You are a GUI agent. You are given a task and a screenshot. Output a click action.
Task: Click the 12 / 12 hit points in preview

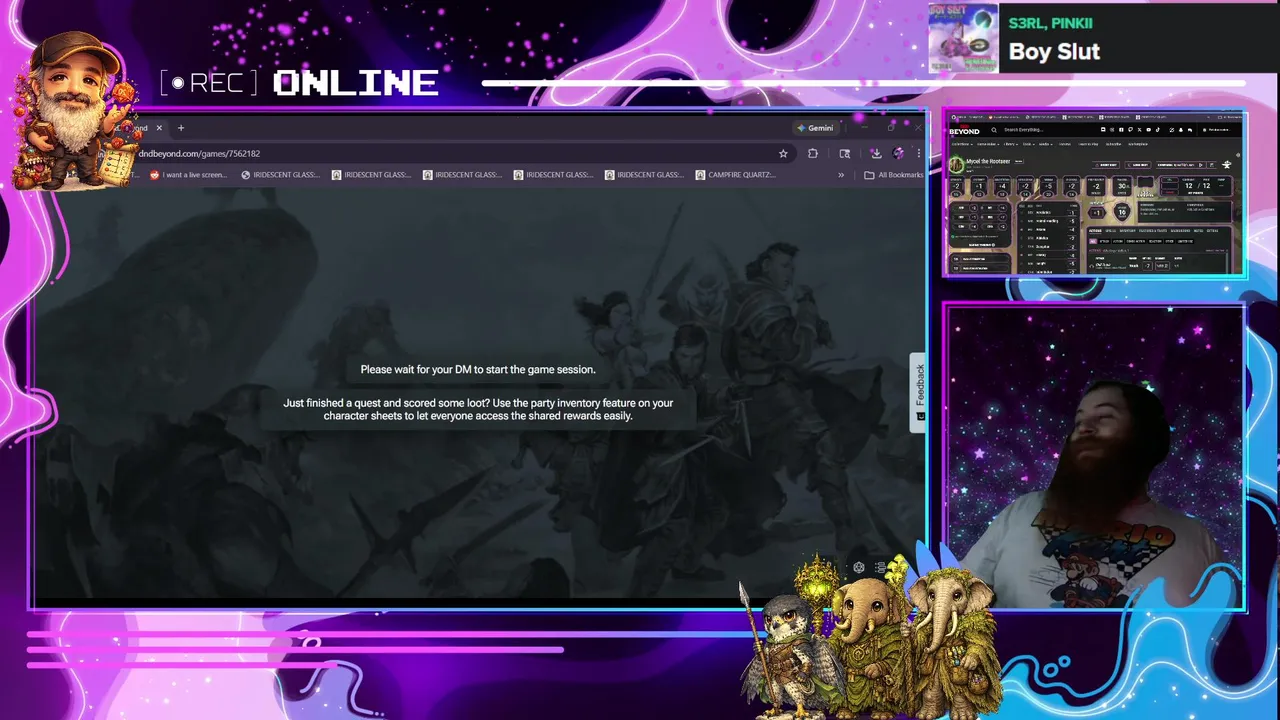click(x=1197, y=186)
